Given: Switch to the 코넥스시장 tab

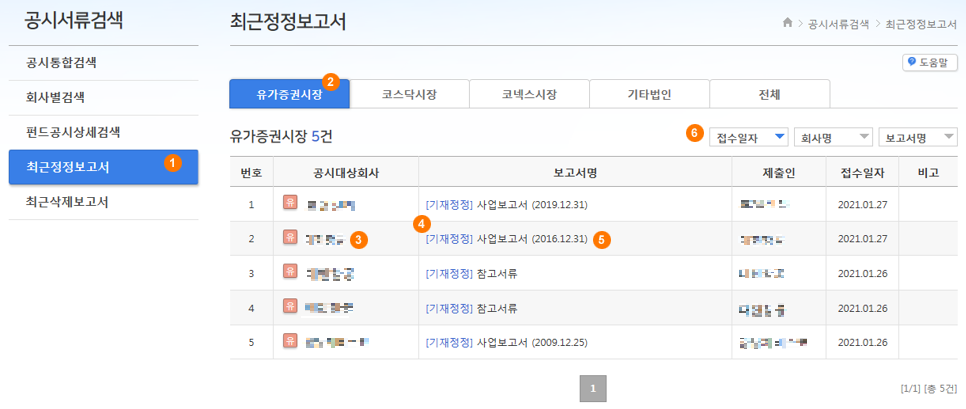Looking at the screenshot, I should click(x=529, y=94).
